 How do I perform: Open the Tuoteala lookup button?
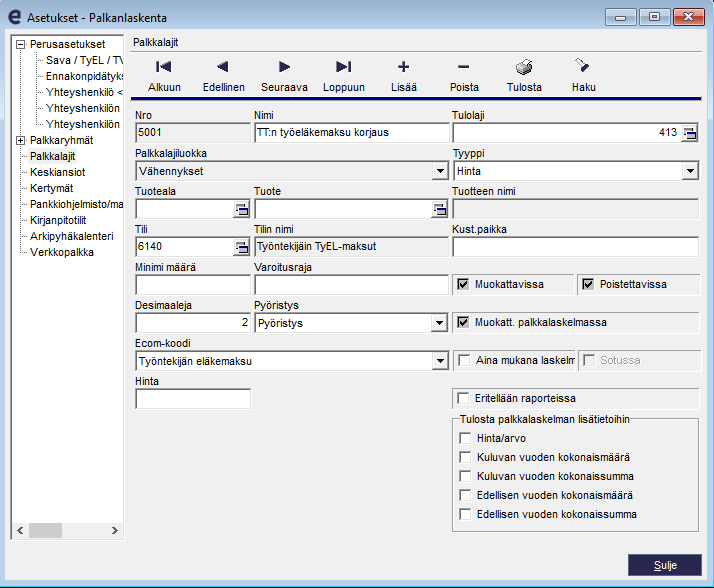pos(242,210)
